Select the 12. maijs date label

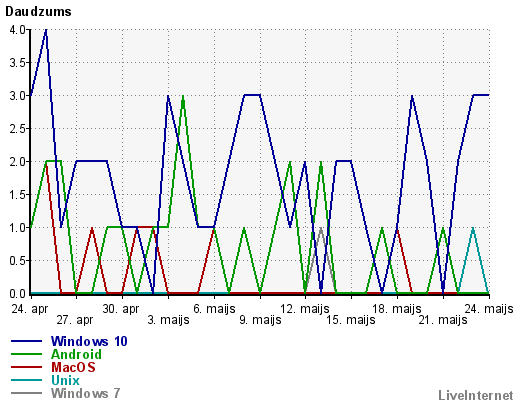[x=305, y=309]
